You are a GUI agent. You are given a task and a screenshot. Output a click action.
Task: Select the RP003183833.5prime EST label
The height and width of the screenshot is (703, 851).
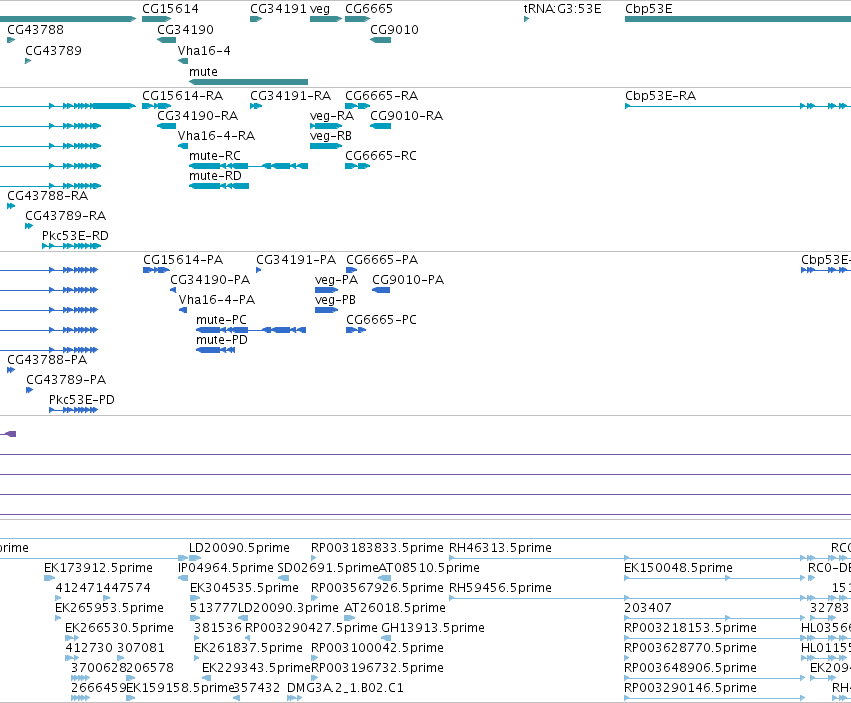[x=377, y=548]
